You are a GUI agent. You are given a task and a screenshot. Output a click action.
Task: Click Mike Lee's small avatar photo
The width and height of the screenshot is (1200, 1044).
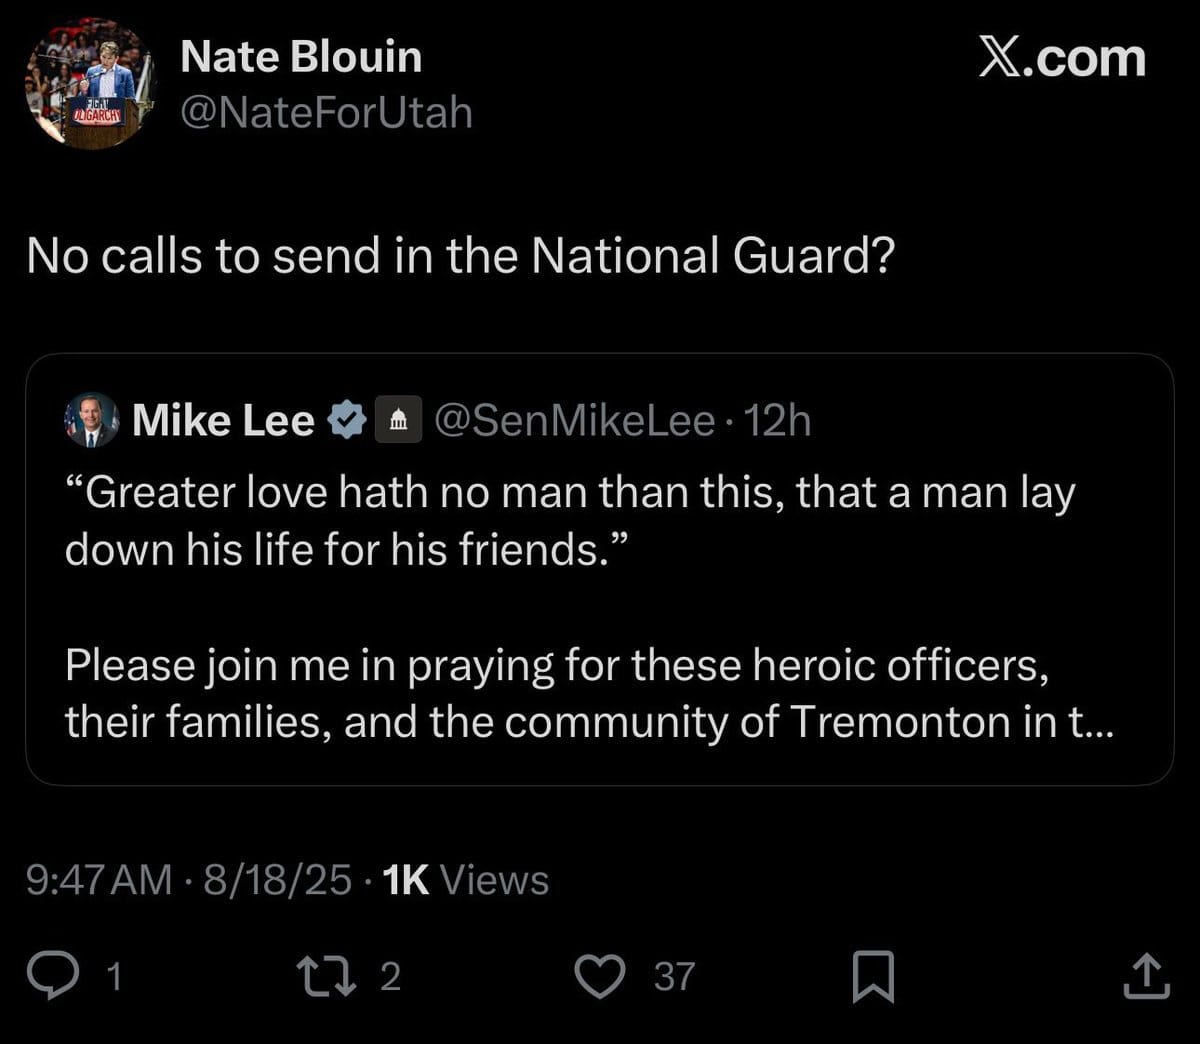[x=92, y=420]
